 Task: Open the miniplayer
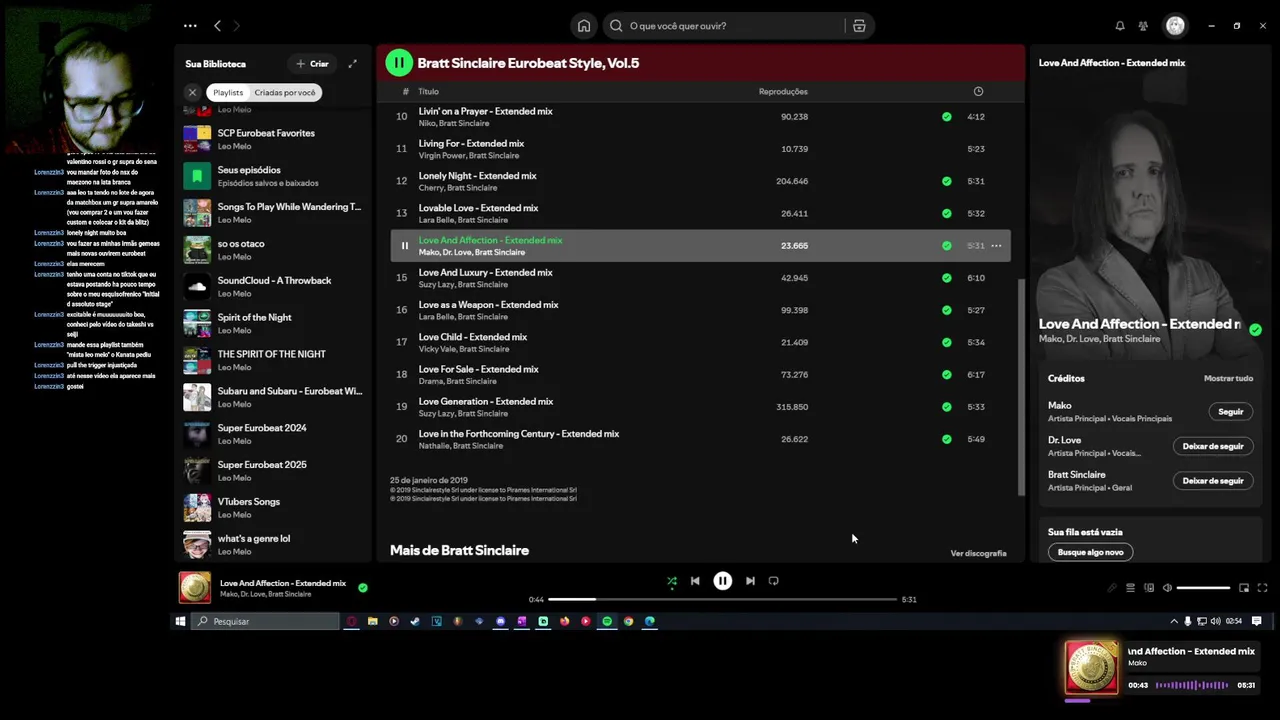(x=1244, y=588)
